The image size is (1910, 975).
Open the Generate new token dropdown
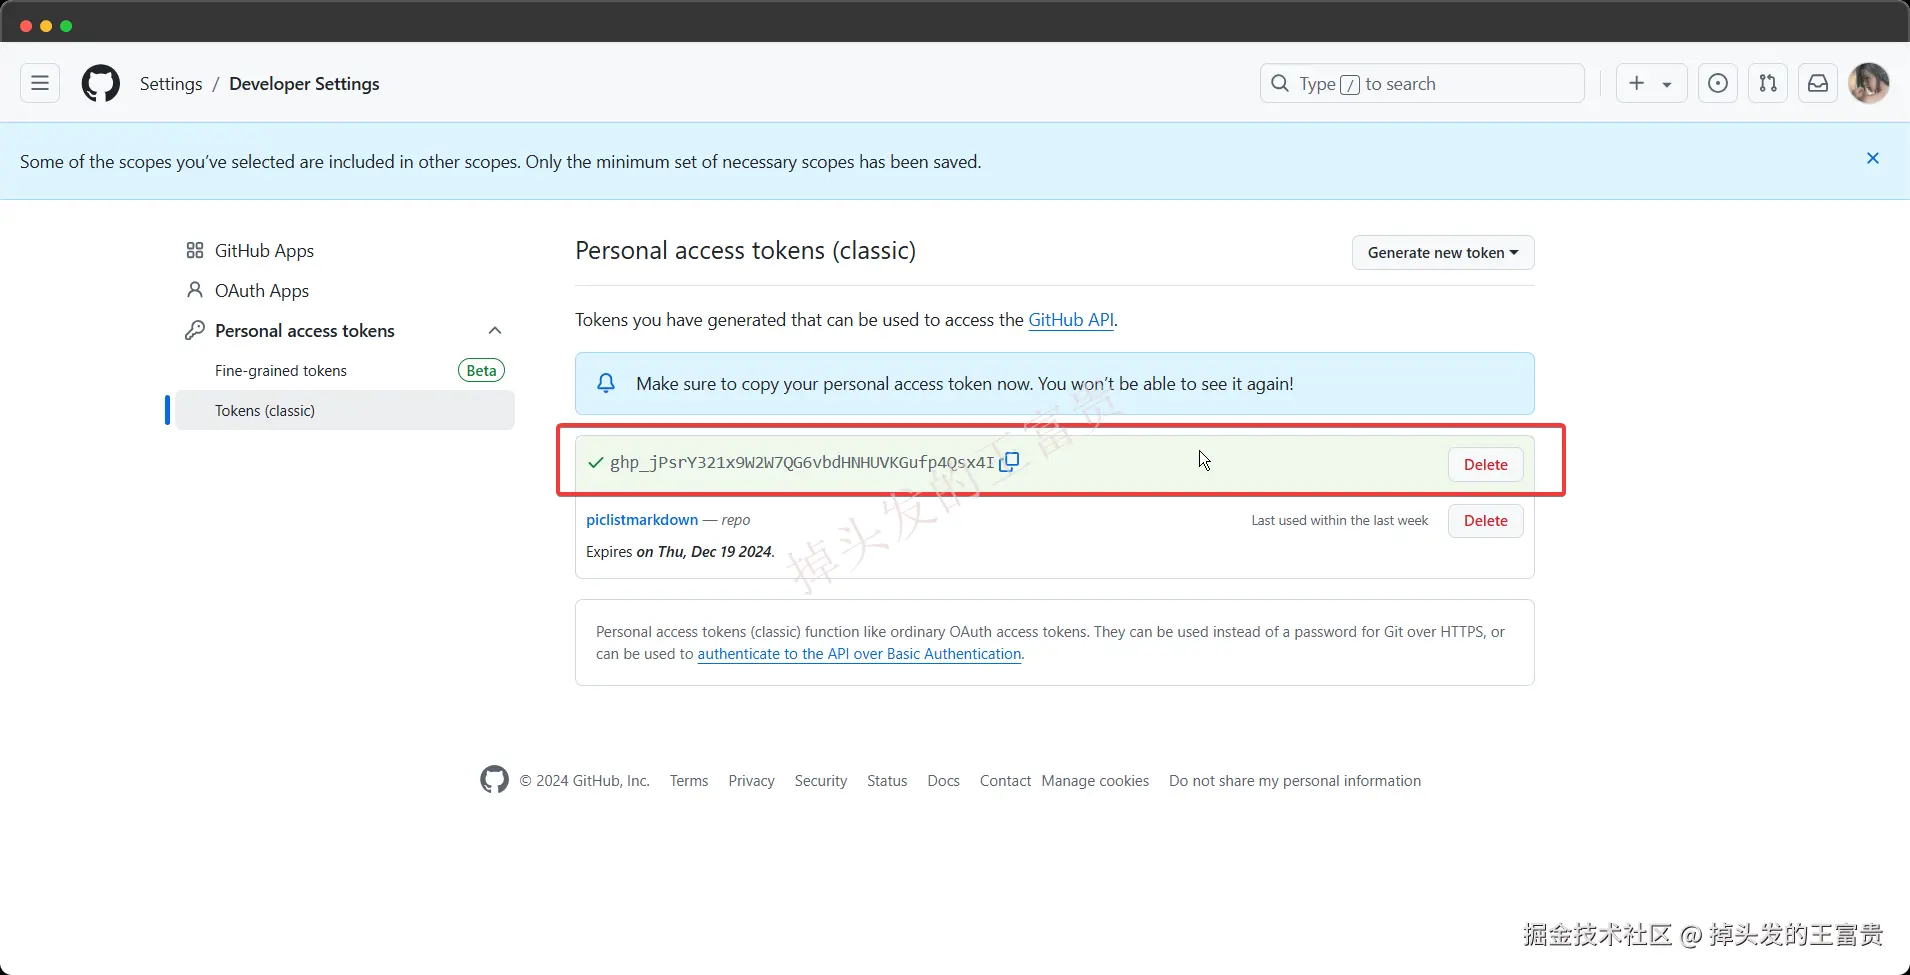tap(1443, 253)
